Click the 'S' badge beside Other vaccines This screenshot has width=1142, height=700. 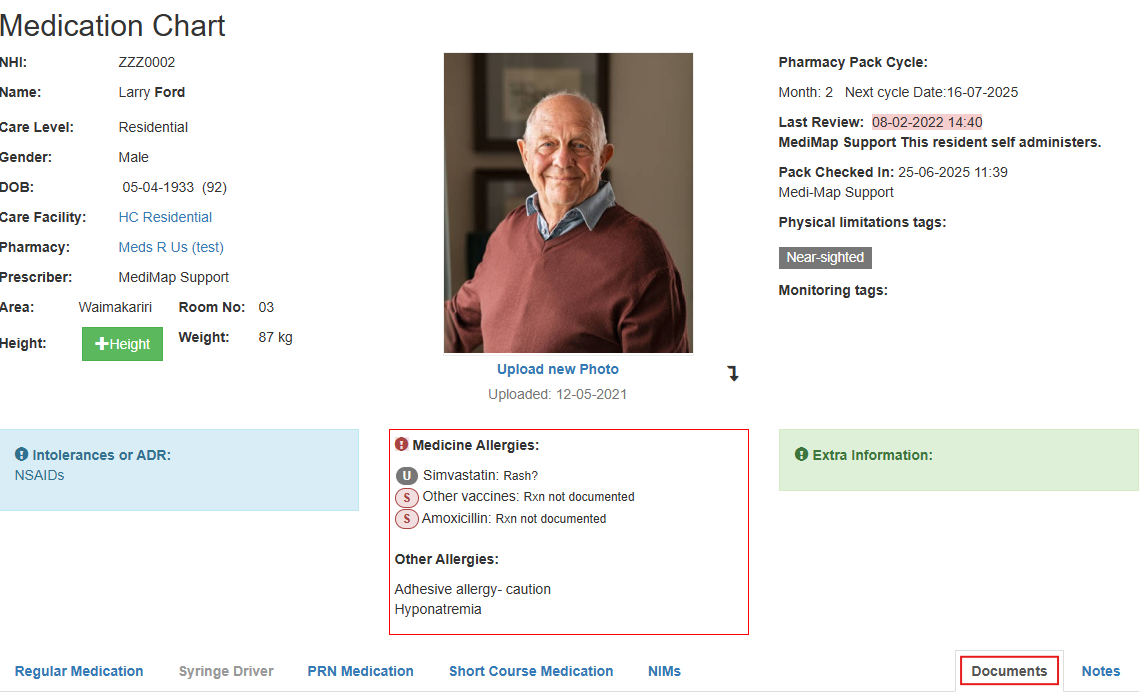(x=406, y=497)
